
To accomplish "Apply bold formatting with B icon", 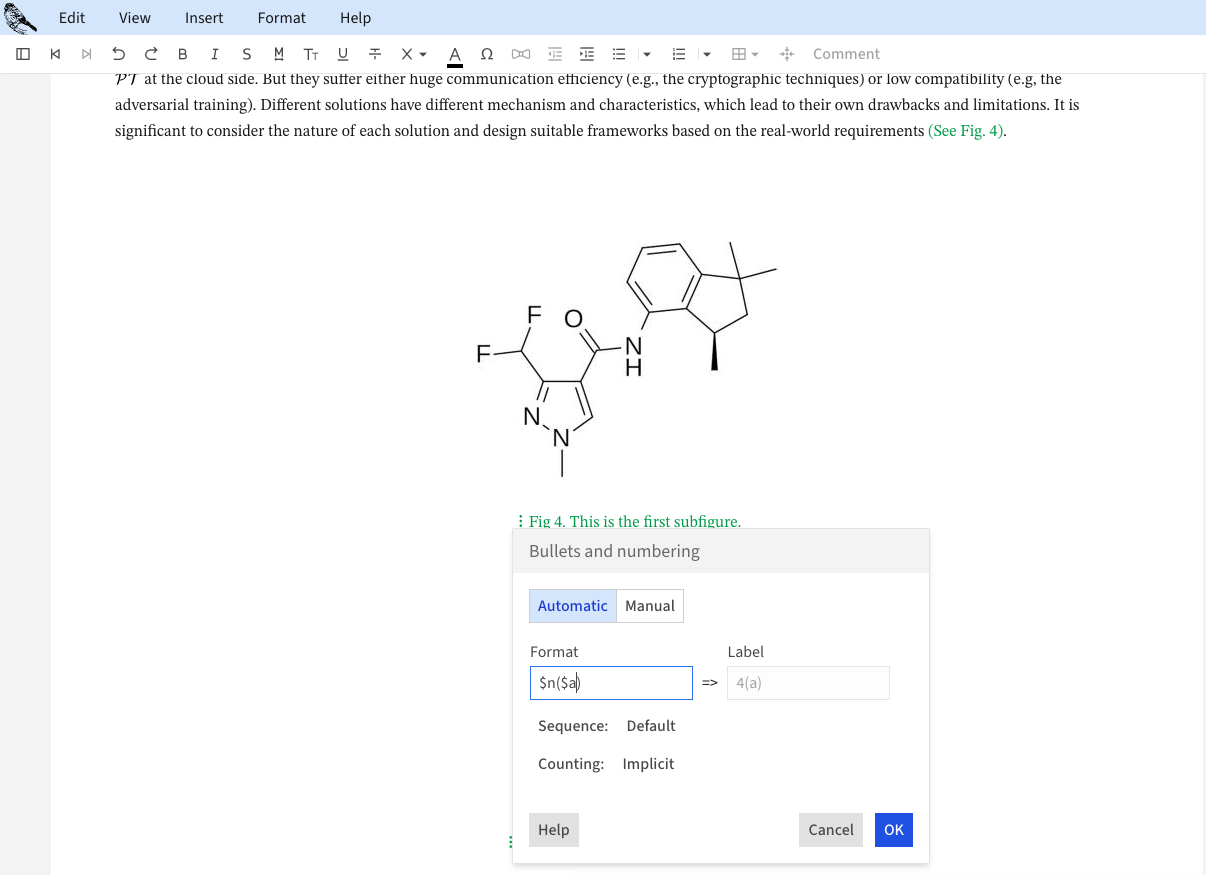I will click(183, 54).
